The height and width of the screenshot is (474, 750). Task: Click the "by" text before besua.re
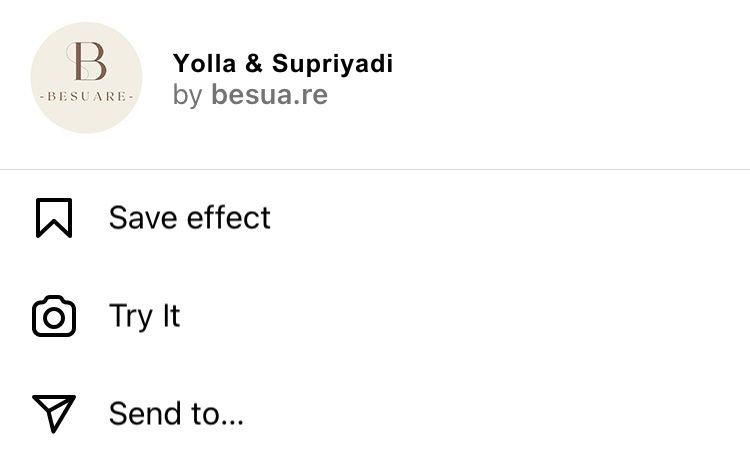188,95
